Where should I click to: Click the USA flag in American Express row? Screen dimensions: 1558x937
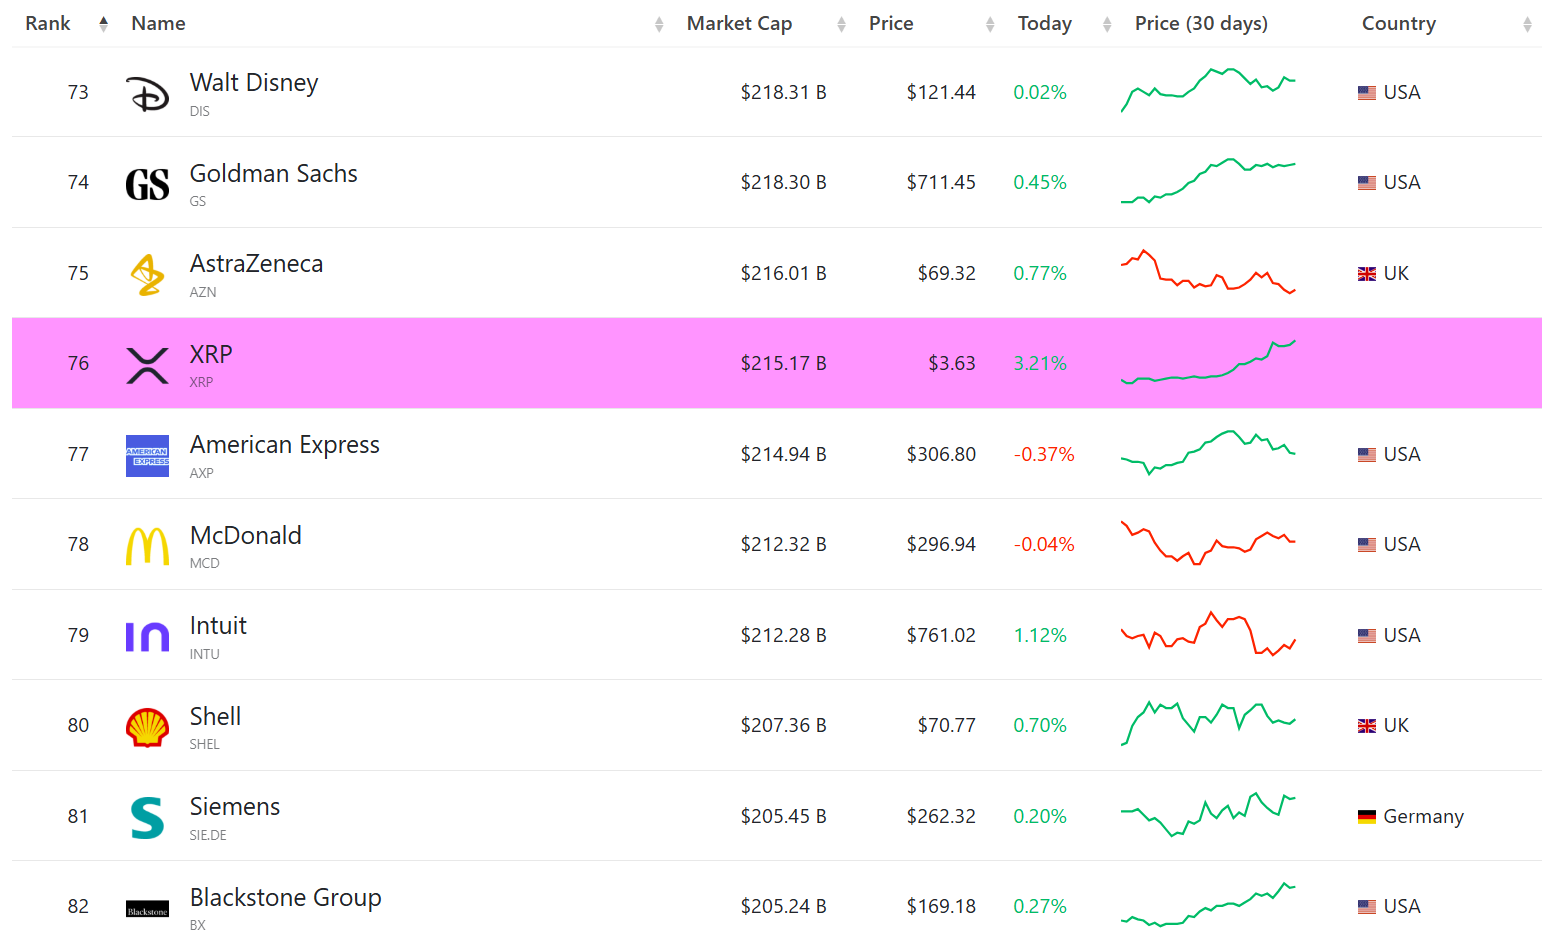click(x=1367, y=455)
